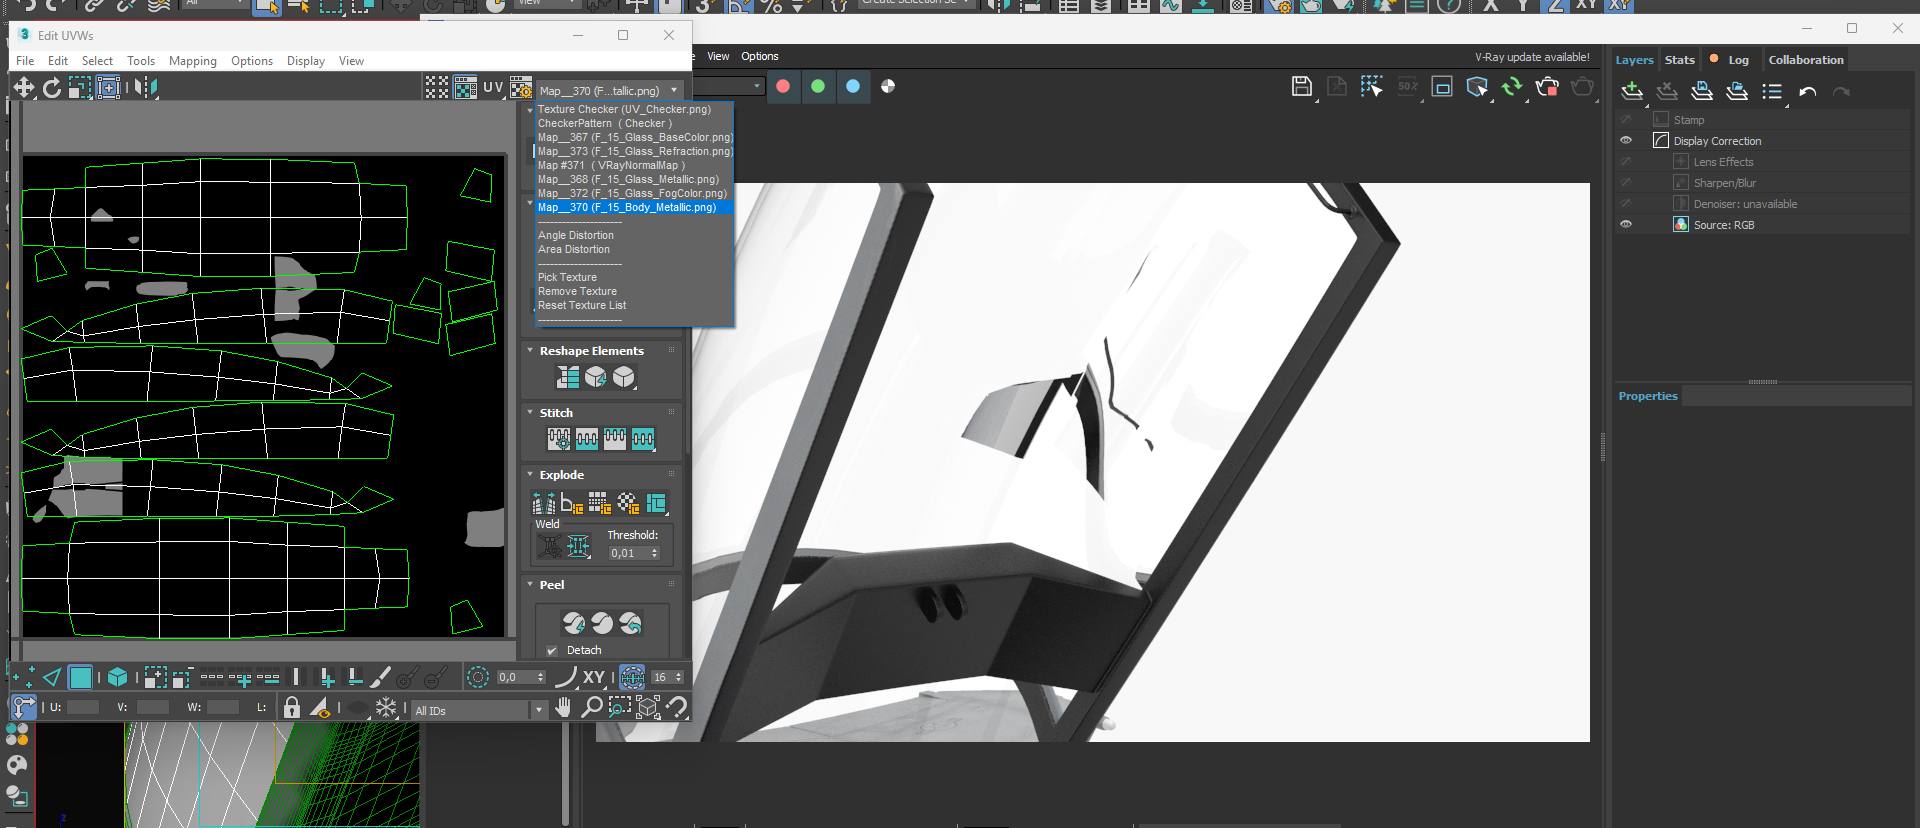This screenshot has width=1920, height=828.
Task: Click the undo arrow in Layers panel
Action: [1808, 91]
